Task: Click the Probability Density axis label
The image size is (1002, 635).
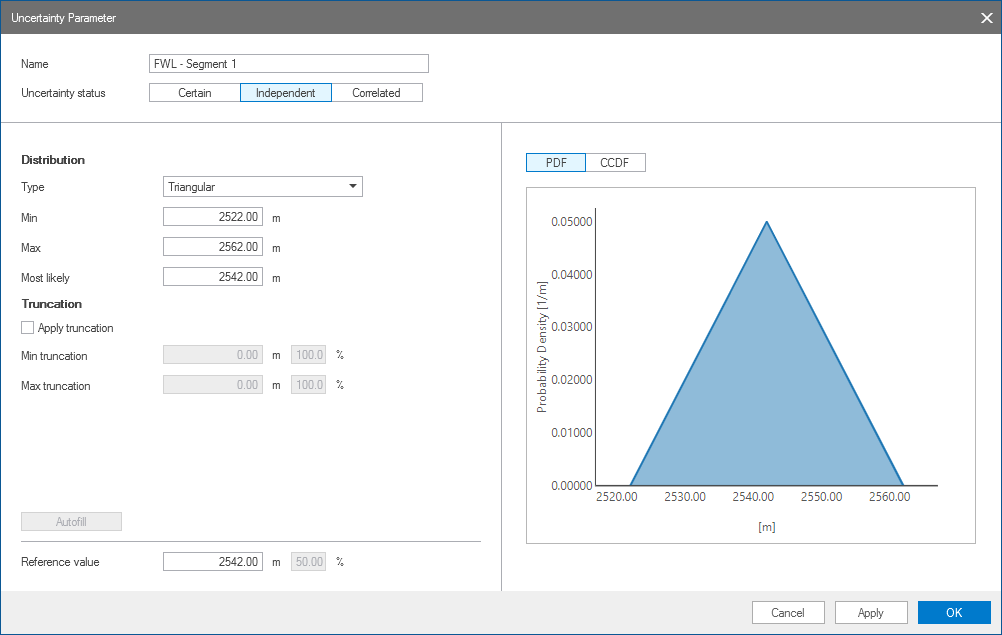Action: (x=542, y=347)
